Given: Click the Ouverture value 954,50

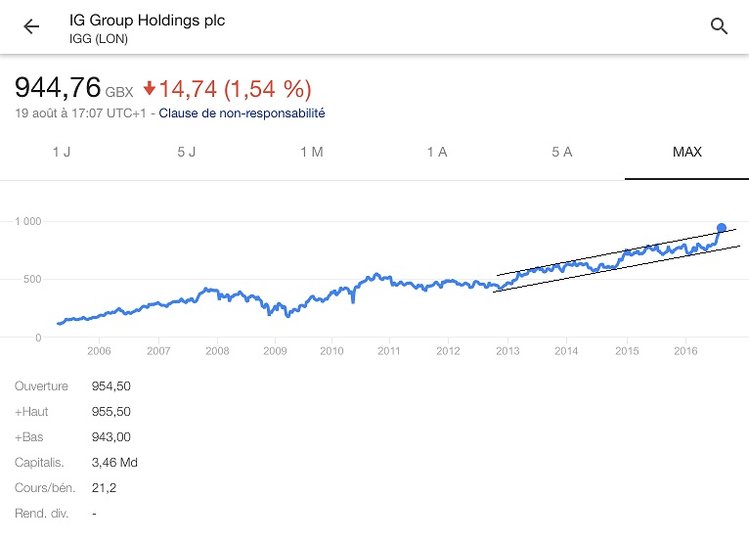Looking at the screenshot, I should pos(111,386).
